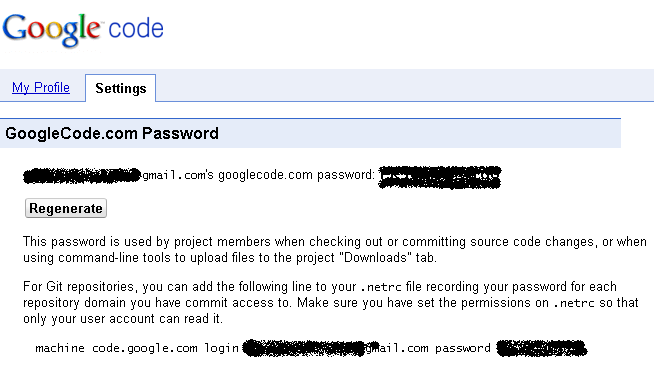
Task: Click 'For Git repositories' paragraph start
Action: click(x=78, y=286)
